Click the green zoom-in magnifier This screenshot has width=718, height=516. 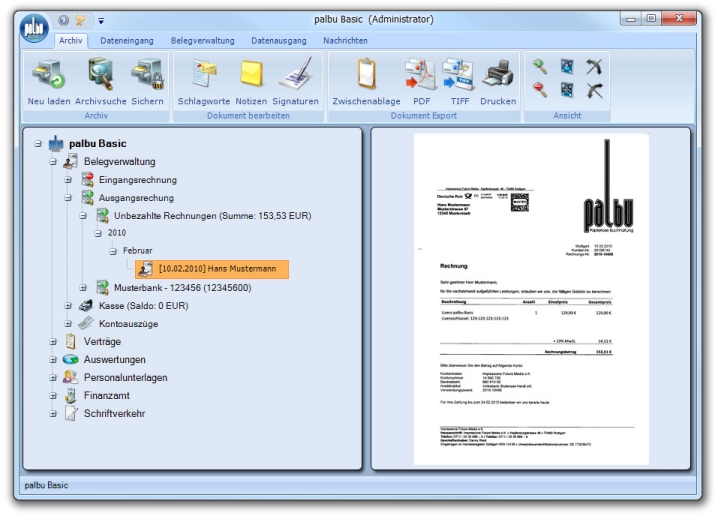[539, 67]
